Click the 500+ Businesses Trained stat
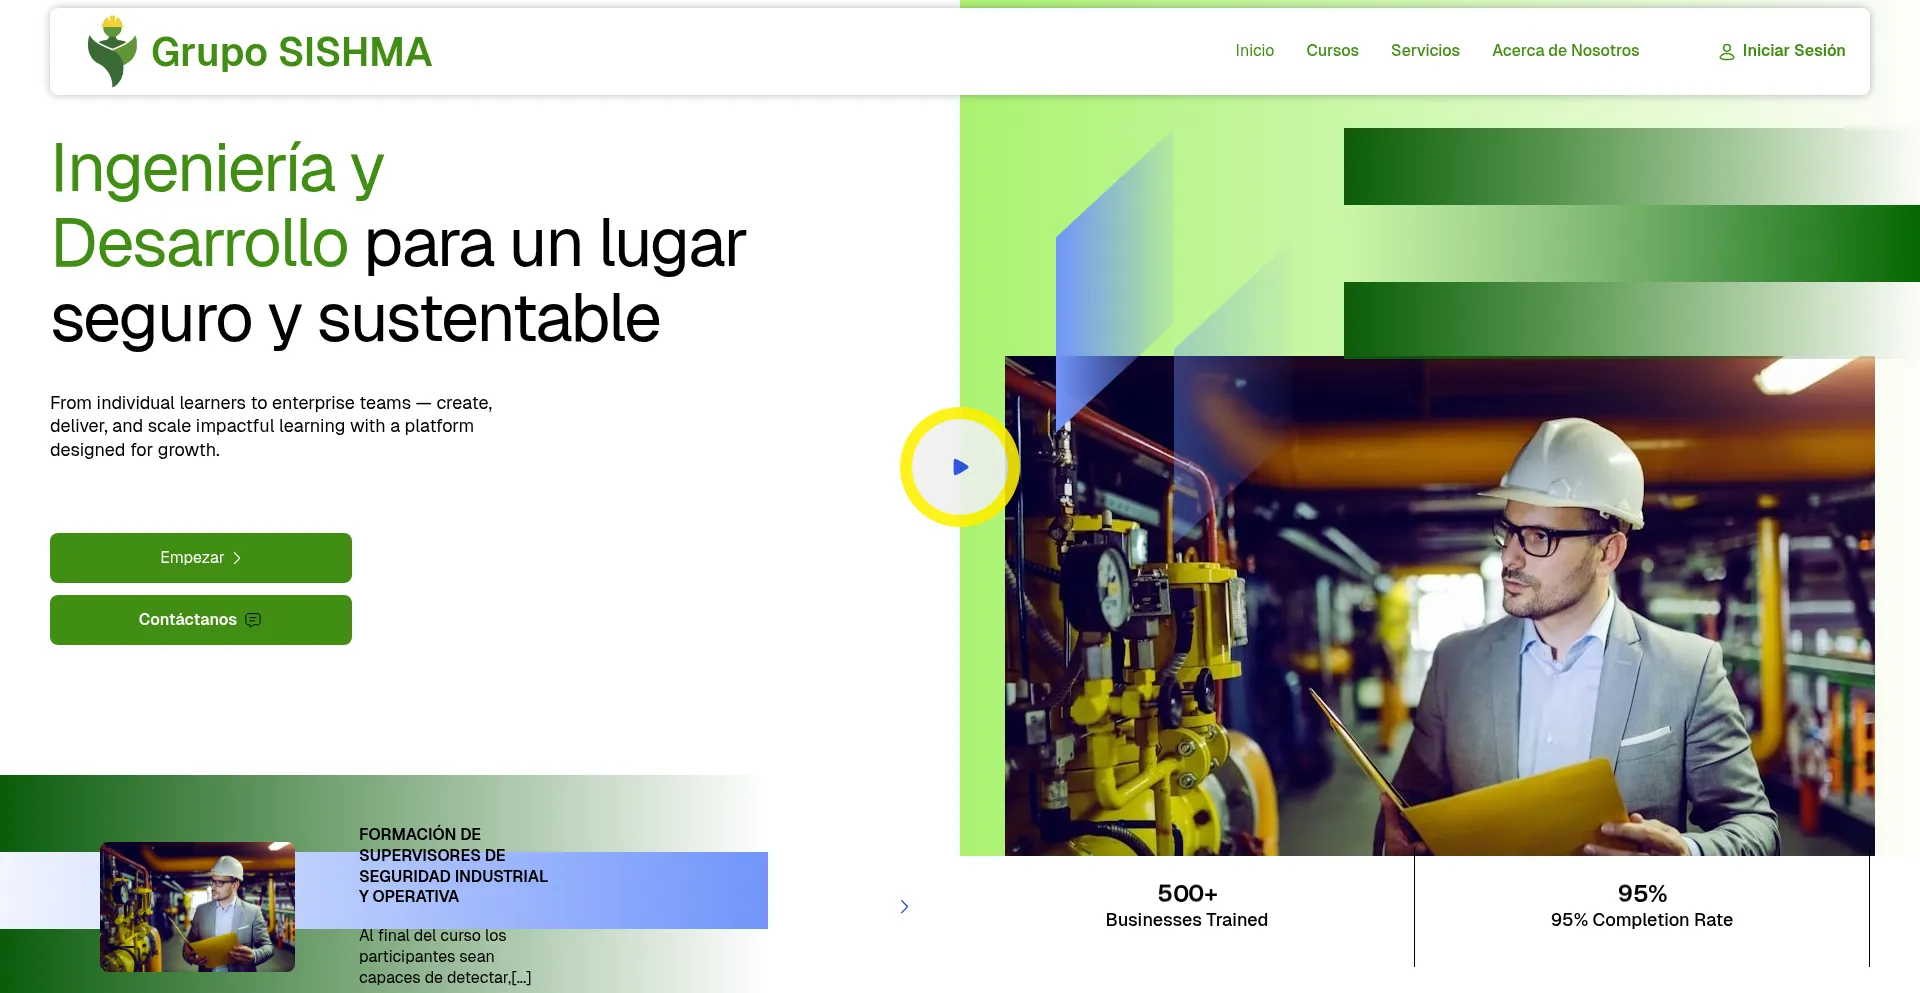The width and height of the screenshot is (1920, 993). click(x=1186, y=905)
